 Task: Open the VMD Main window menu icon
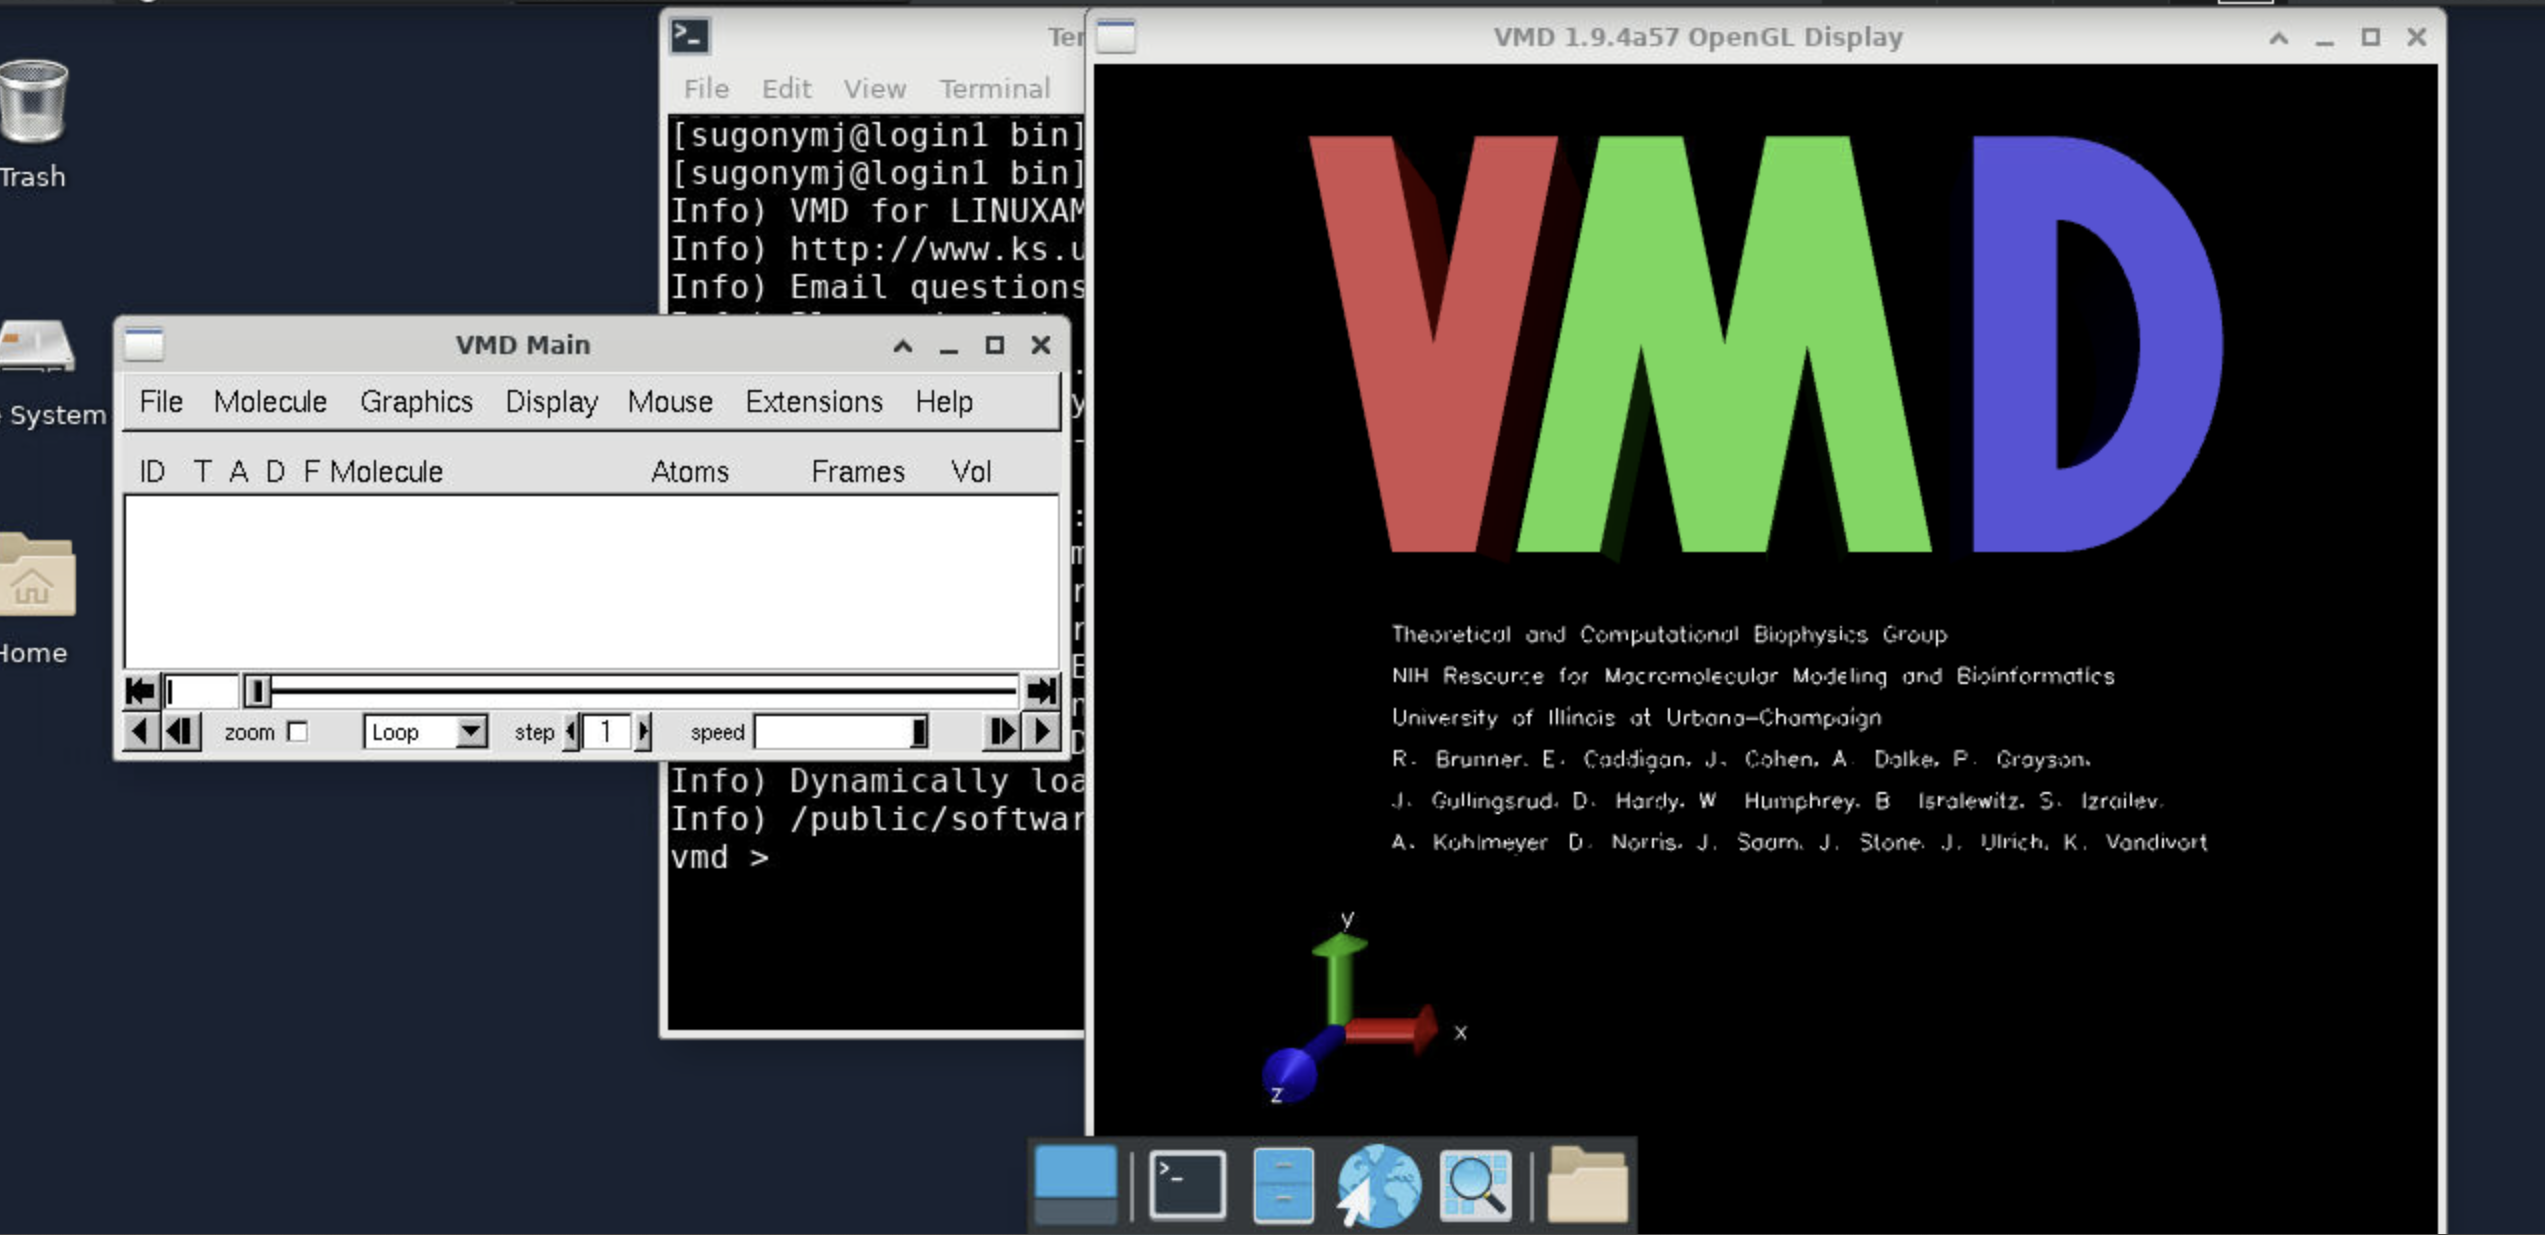144,344
